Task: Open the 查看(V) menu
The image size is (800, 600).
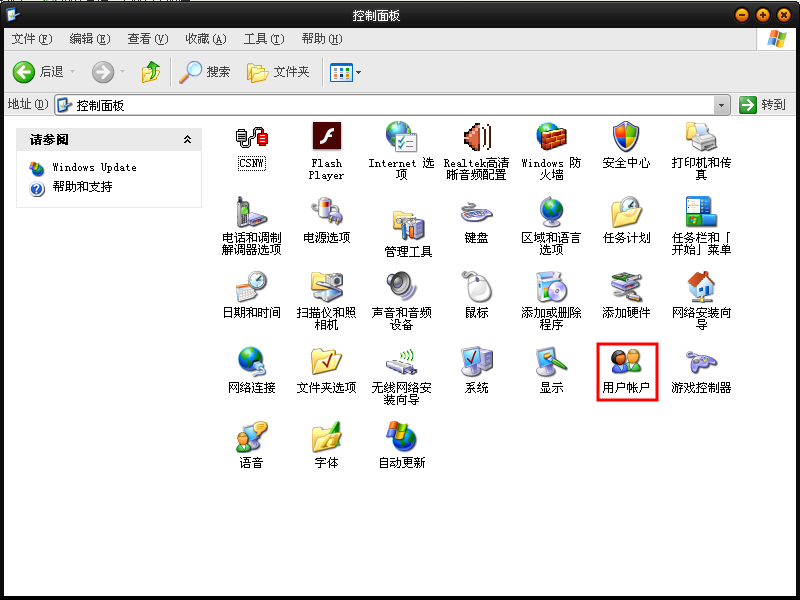Action: click(147, 39)
